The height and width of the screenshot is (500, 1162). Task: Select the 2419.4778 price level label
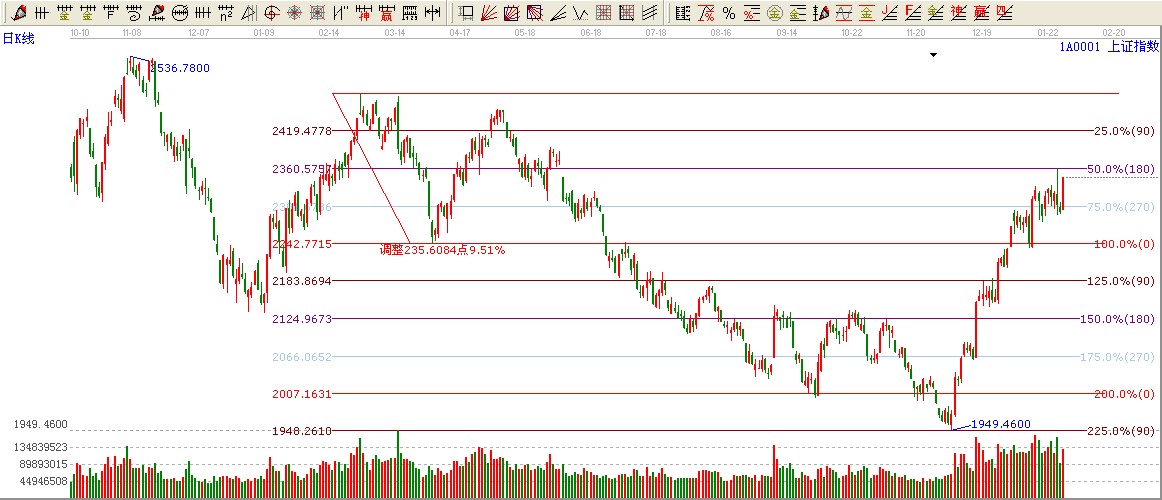301,131
